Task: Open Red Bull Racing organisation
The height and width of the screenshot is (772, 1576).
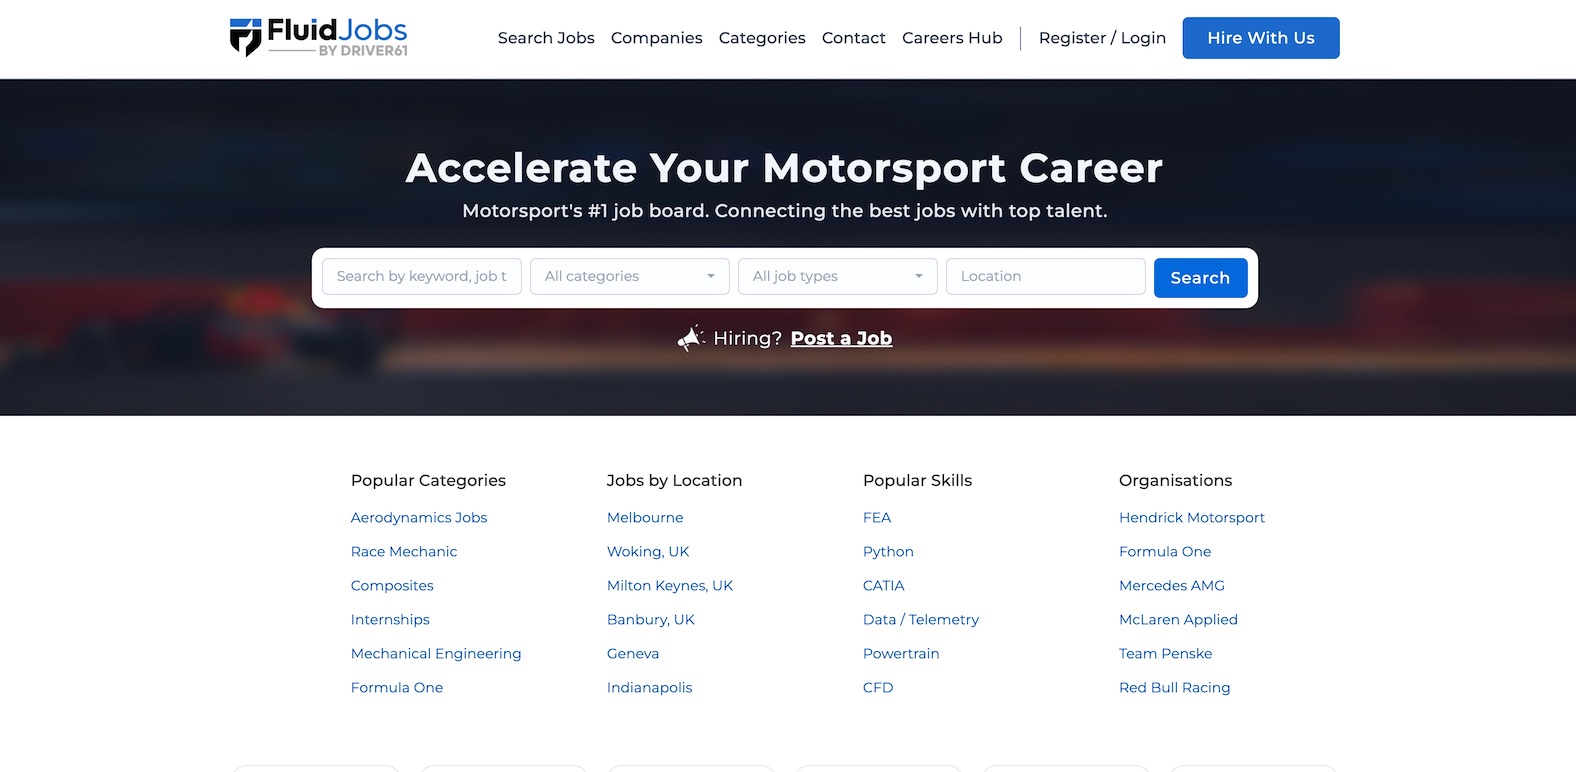Action: (x=1175, y=688)
